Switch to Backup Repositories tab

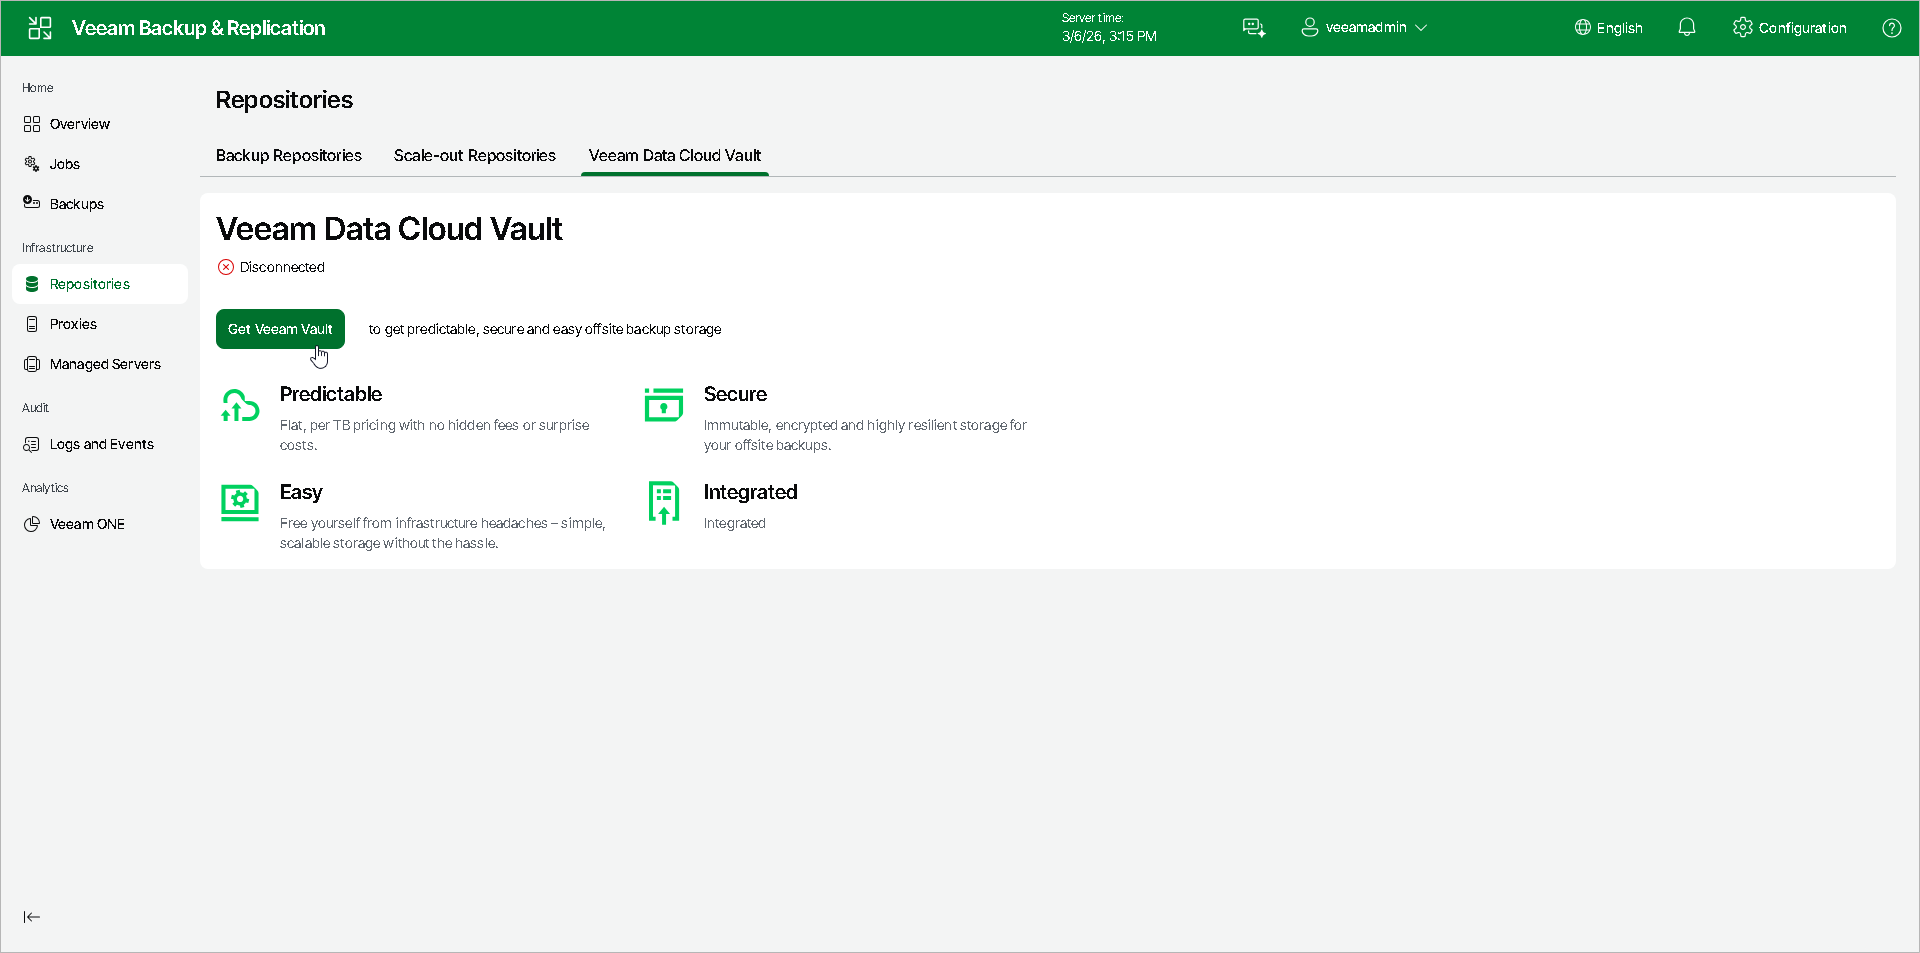coord(289,156)
